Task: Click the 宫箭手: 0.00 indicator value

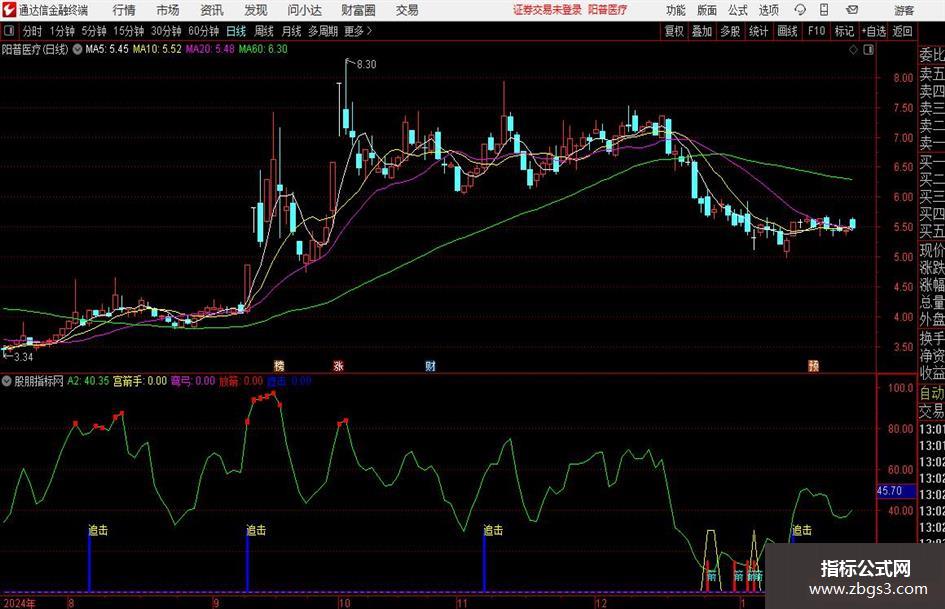Action: tap(140, 381)
